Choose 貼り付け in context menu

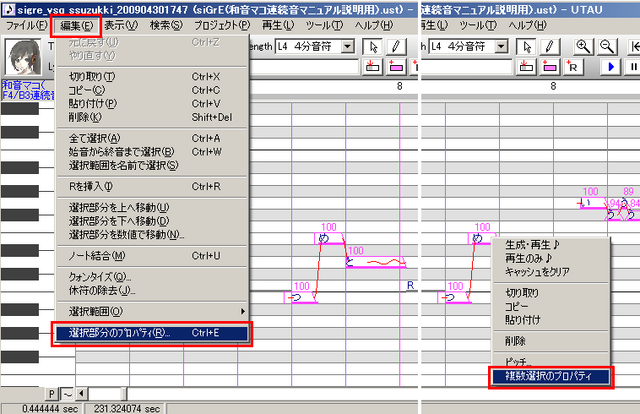(x=551, y=320)
